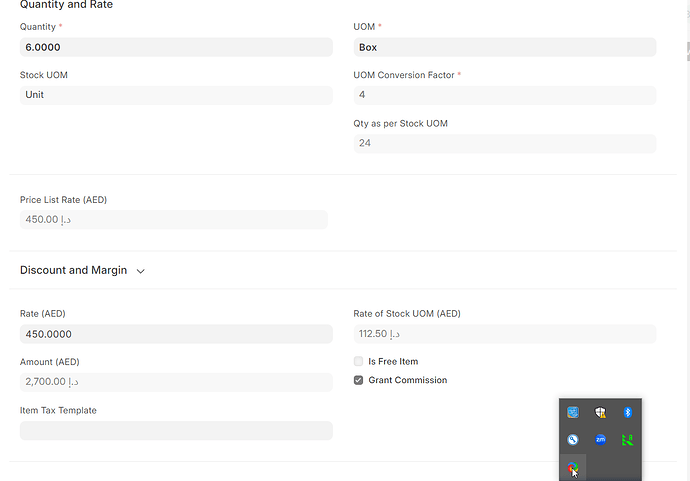Click the Item Tax Template label

point(58,410)
